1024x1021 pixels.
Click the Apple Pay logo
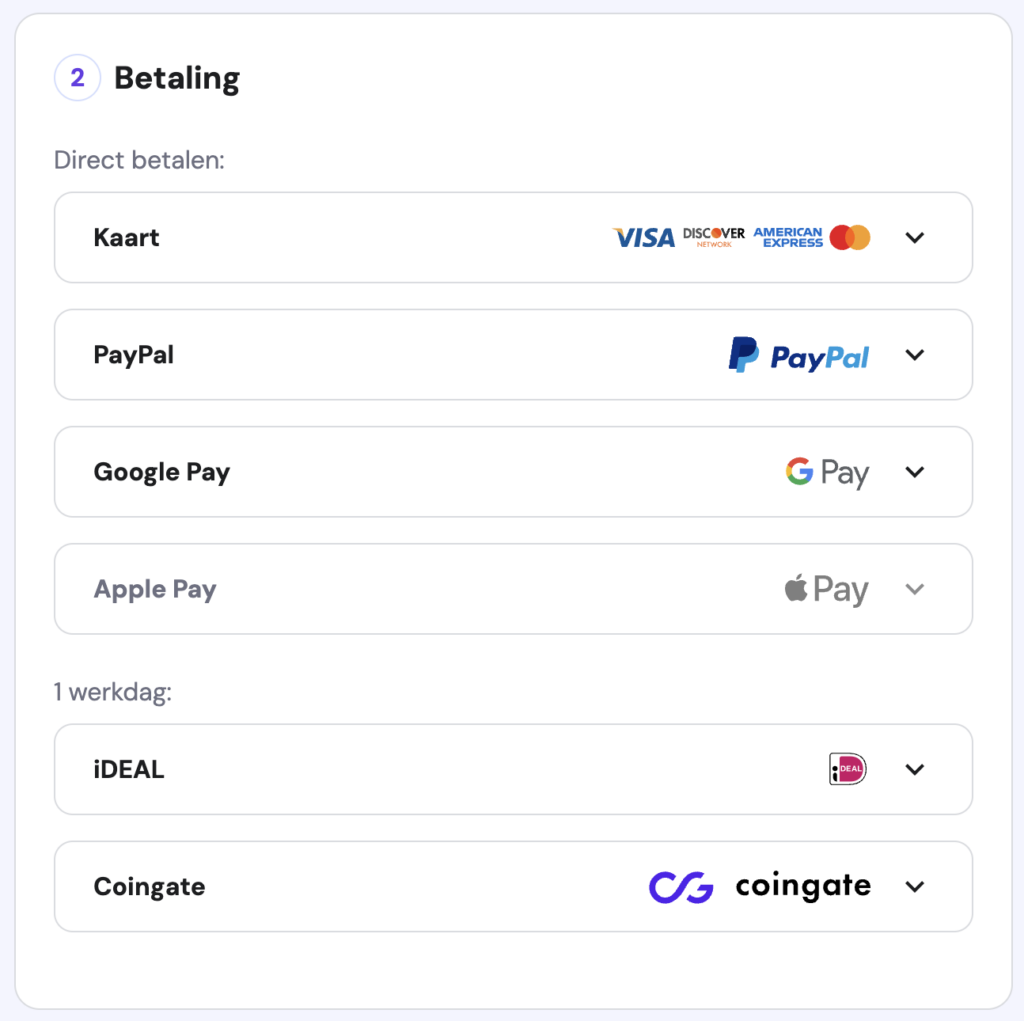coord(826,589)
